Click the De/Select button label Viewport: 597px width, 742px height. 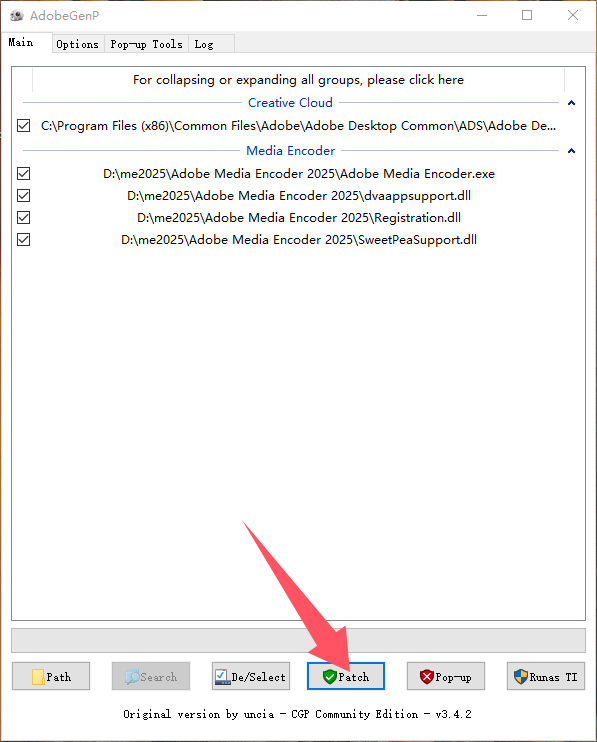258,677
